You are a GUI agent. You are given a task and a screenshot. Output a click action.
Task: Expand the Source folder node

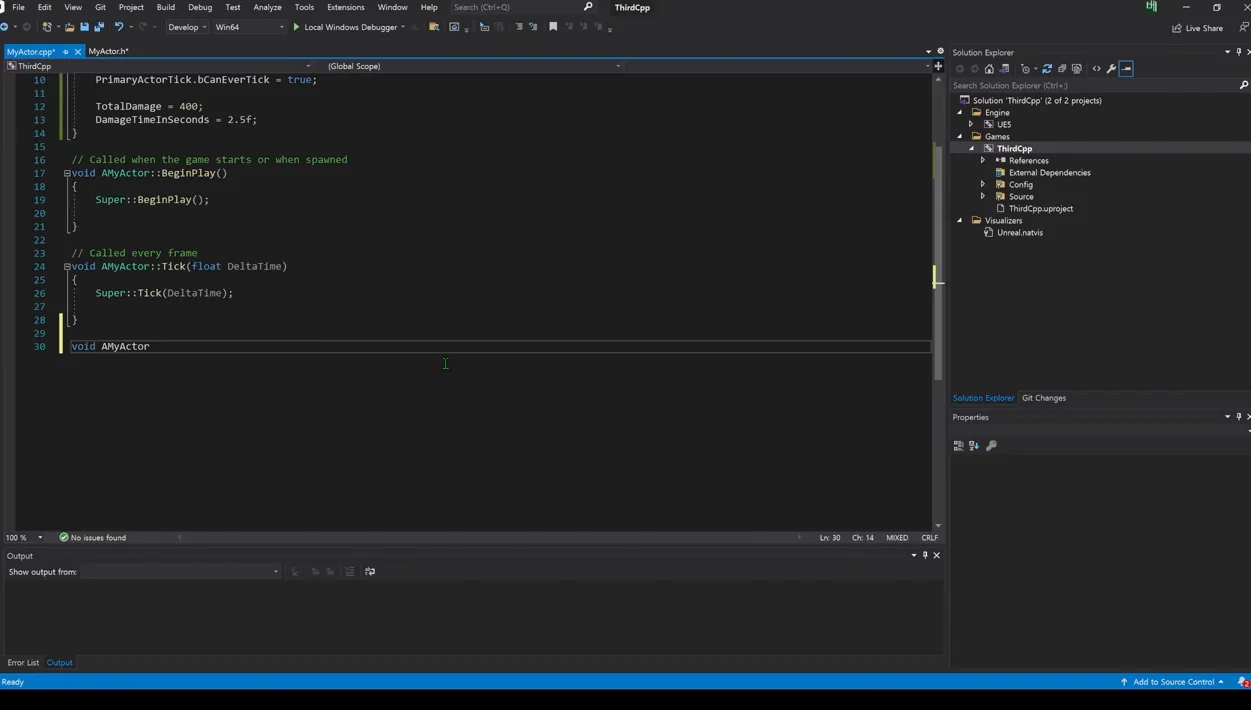click(982, 197)
